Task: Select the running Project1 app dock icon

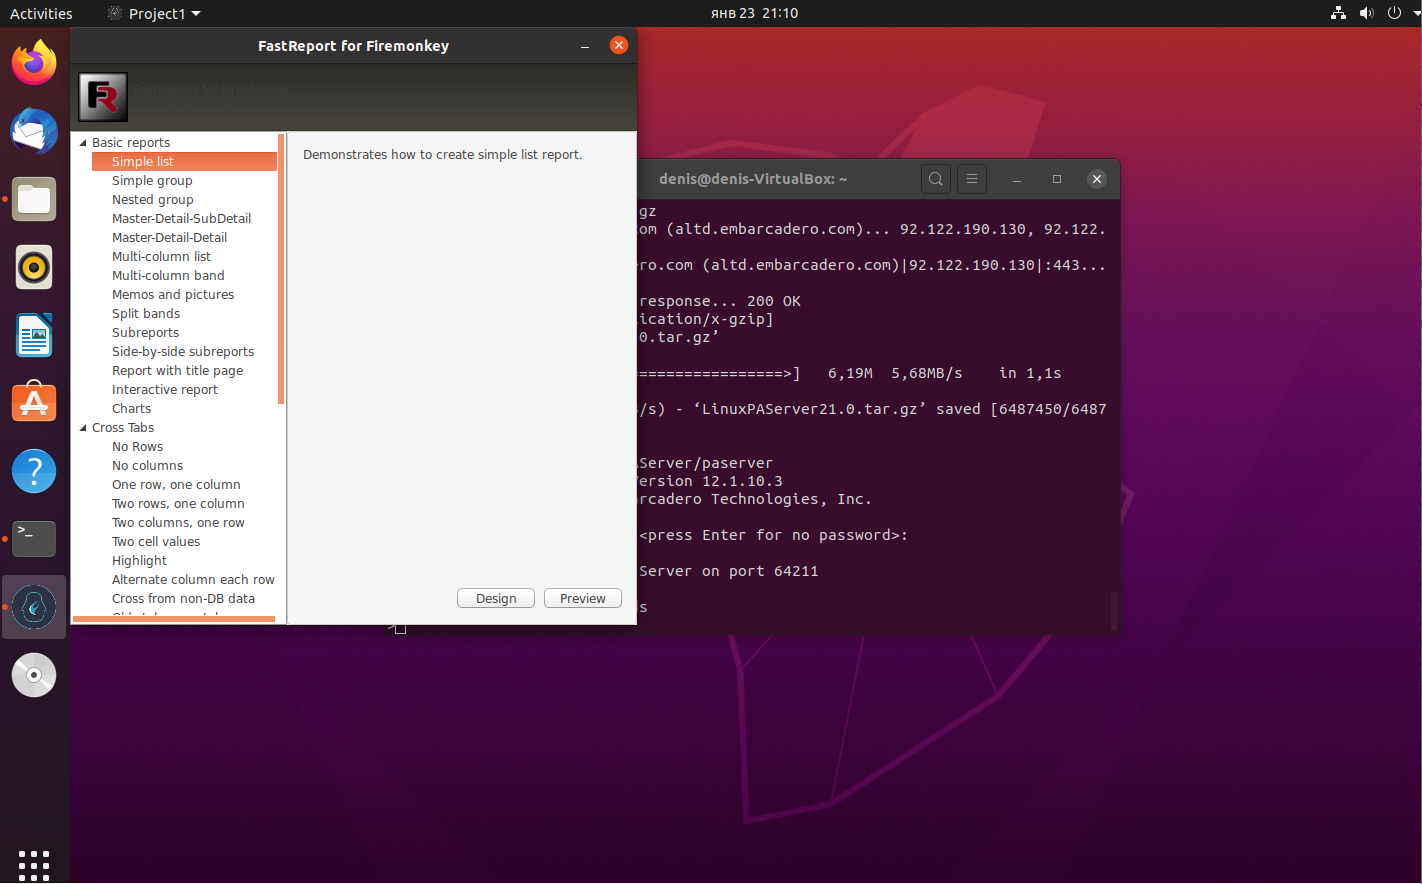Action: pos(34,607)
